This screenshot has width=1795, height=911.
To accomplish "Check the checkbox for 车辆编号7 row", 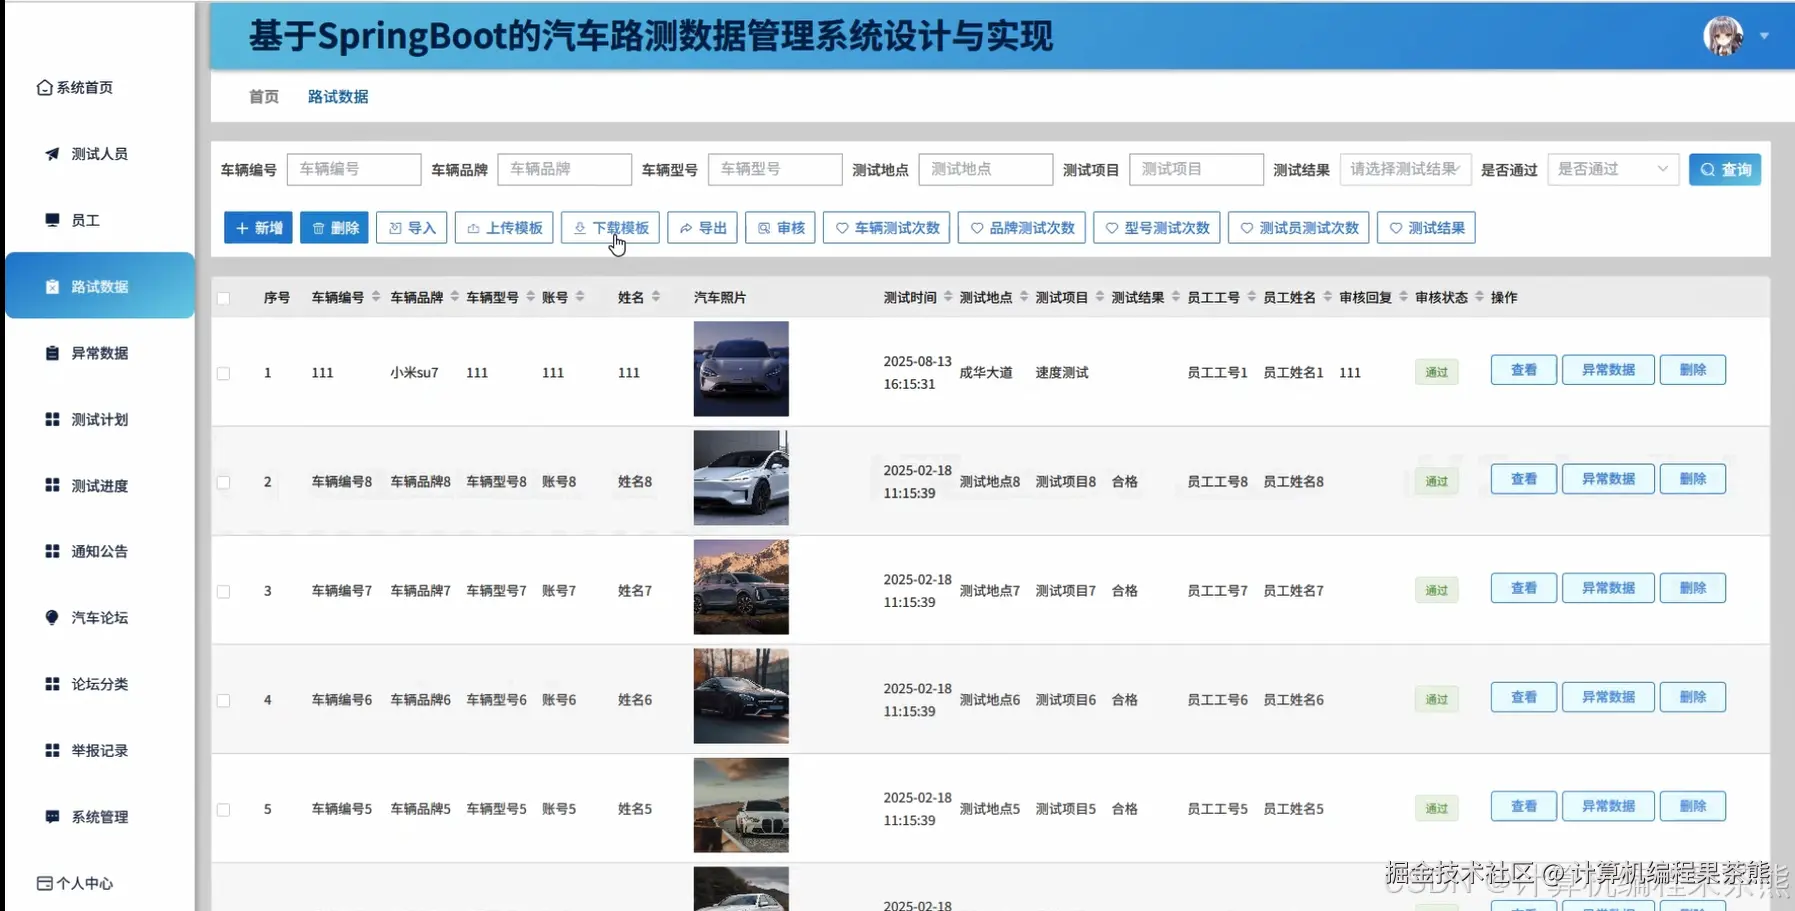I will click(223, 591).
